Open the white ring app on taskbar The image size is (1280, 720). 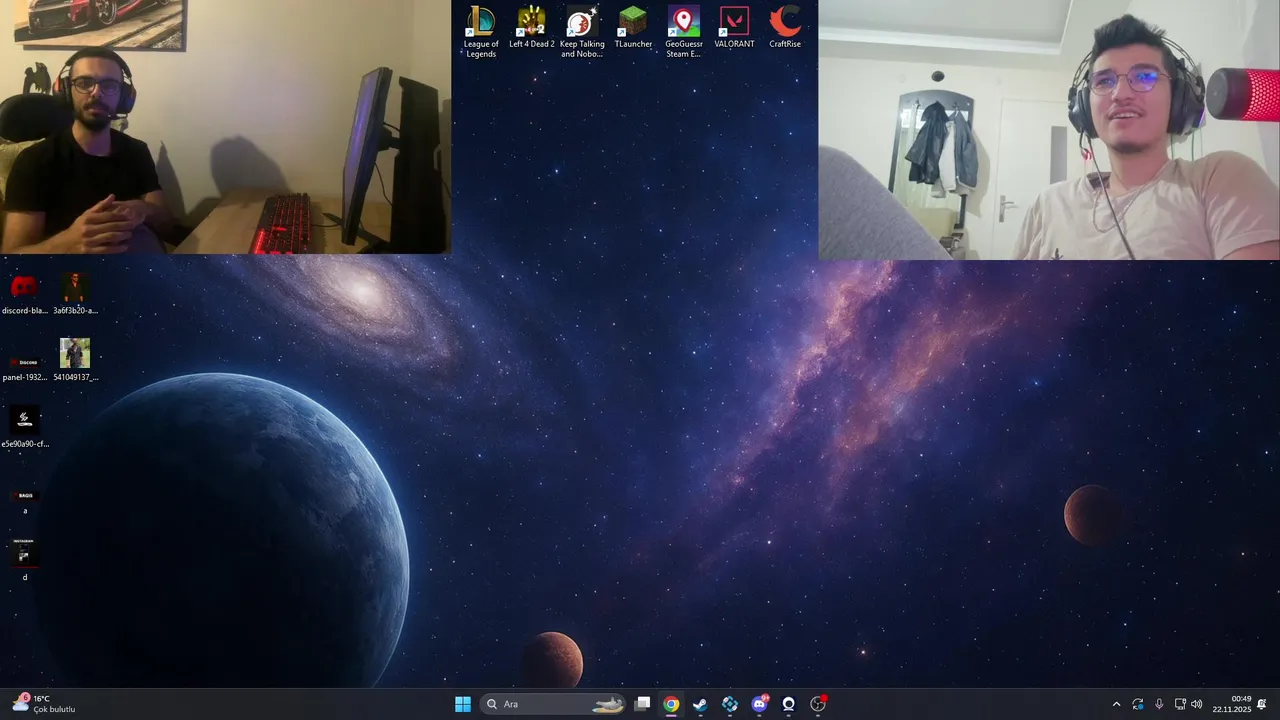tap(788, 704)
